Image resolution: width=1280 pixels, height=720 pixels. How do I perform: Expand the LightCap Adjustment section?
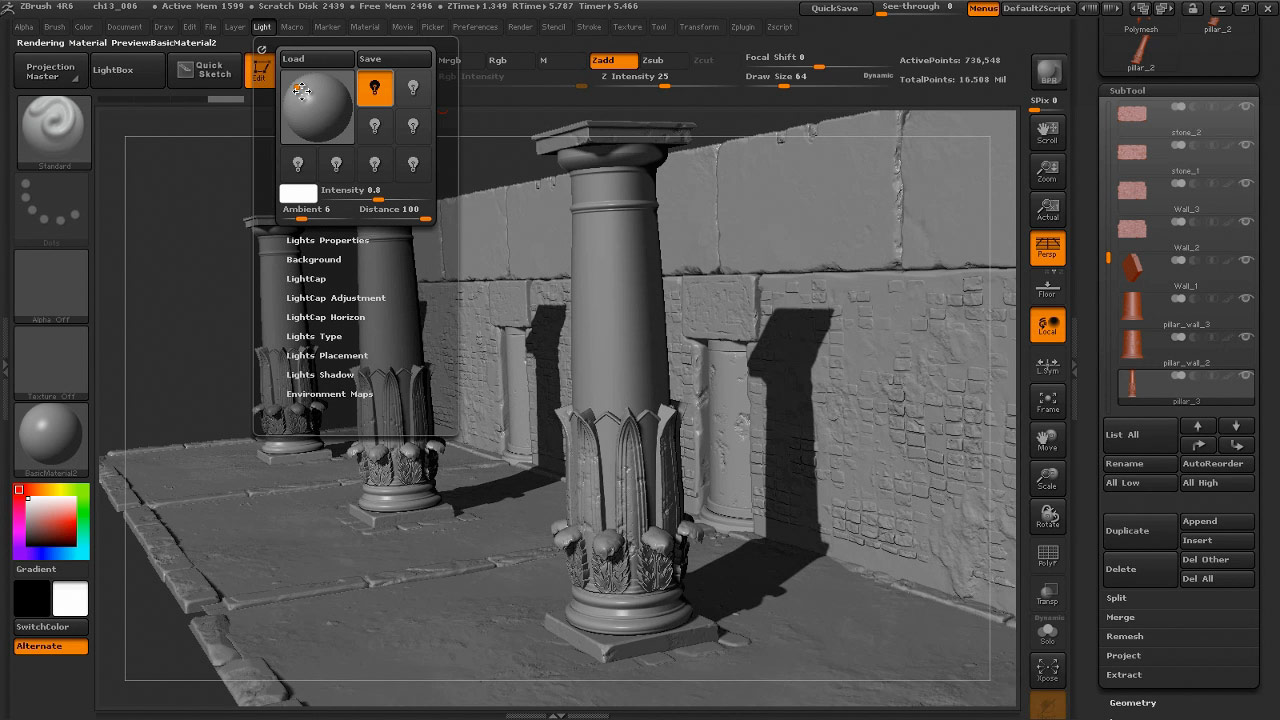335,298
